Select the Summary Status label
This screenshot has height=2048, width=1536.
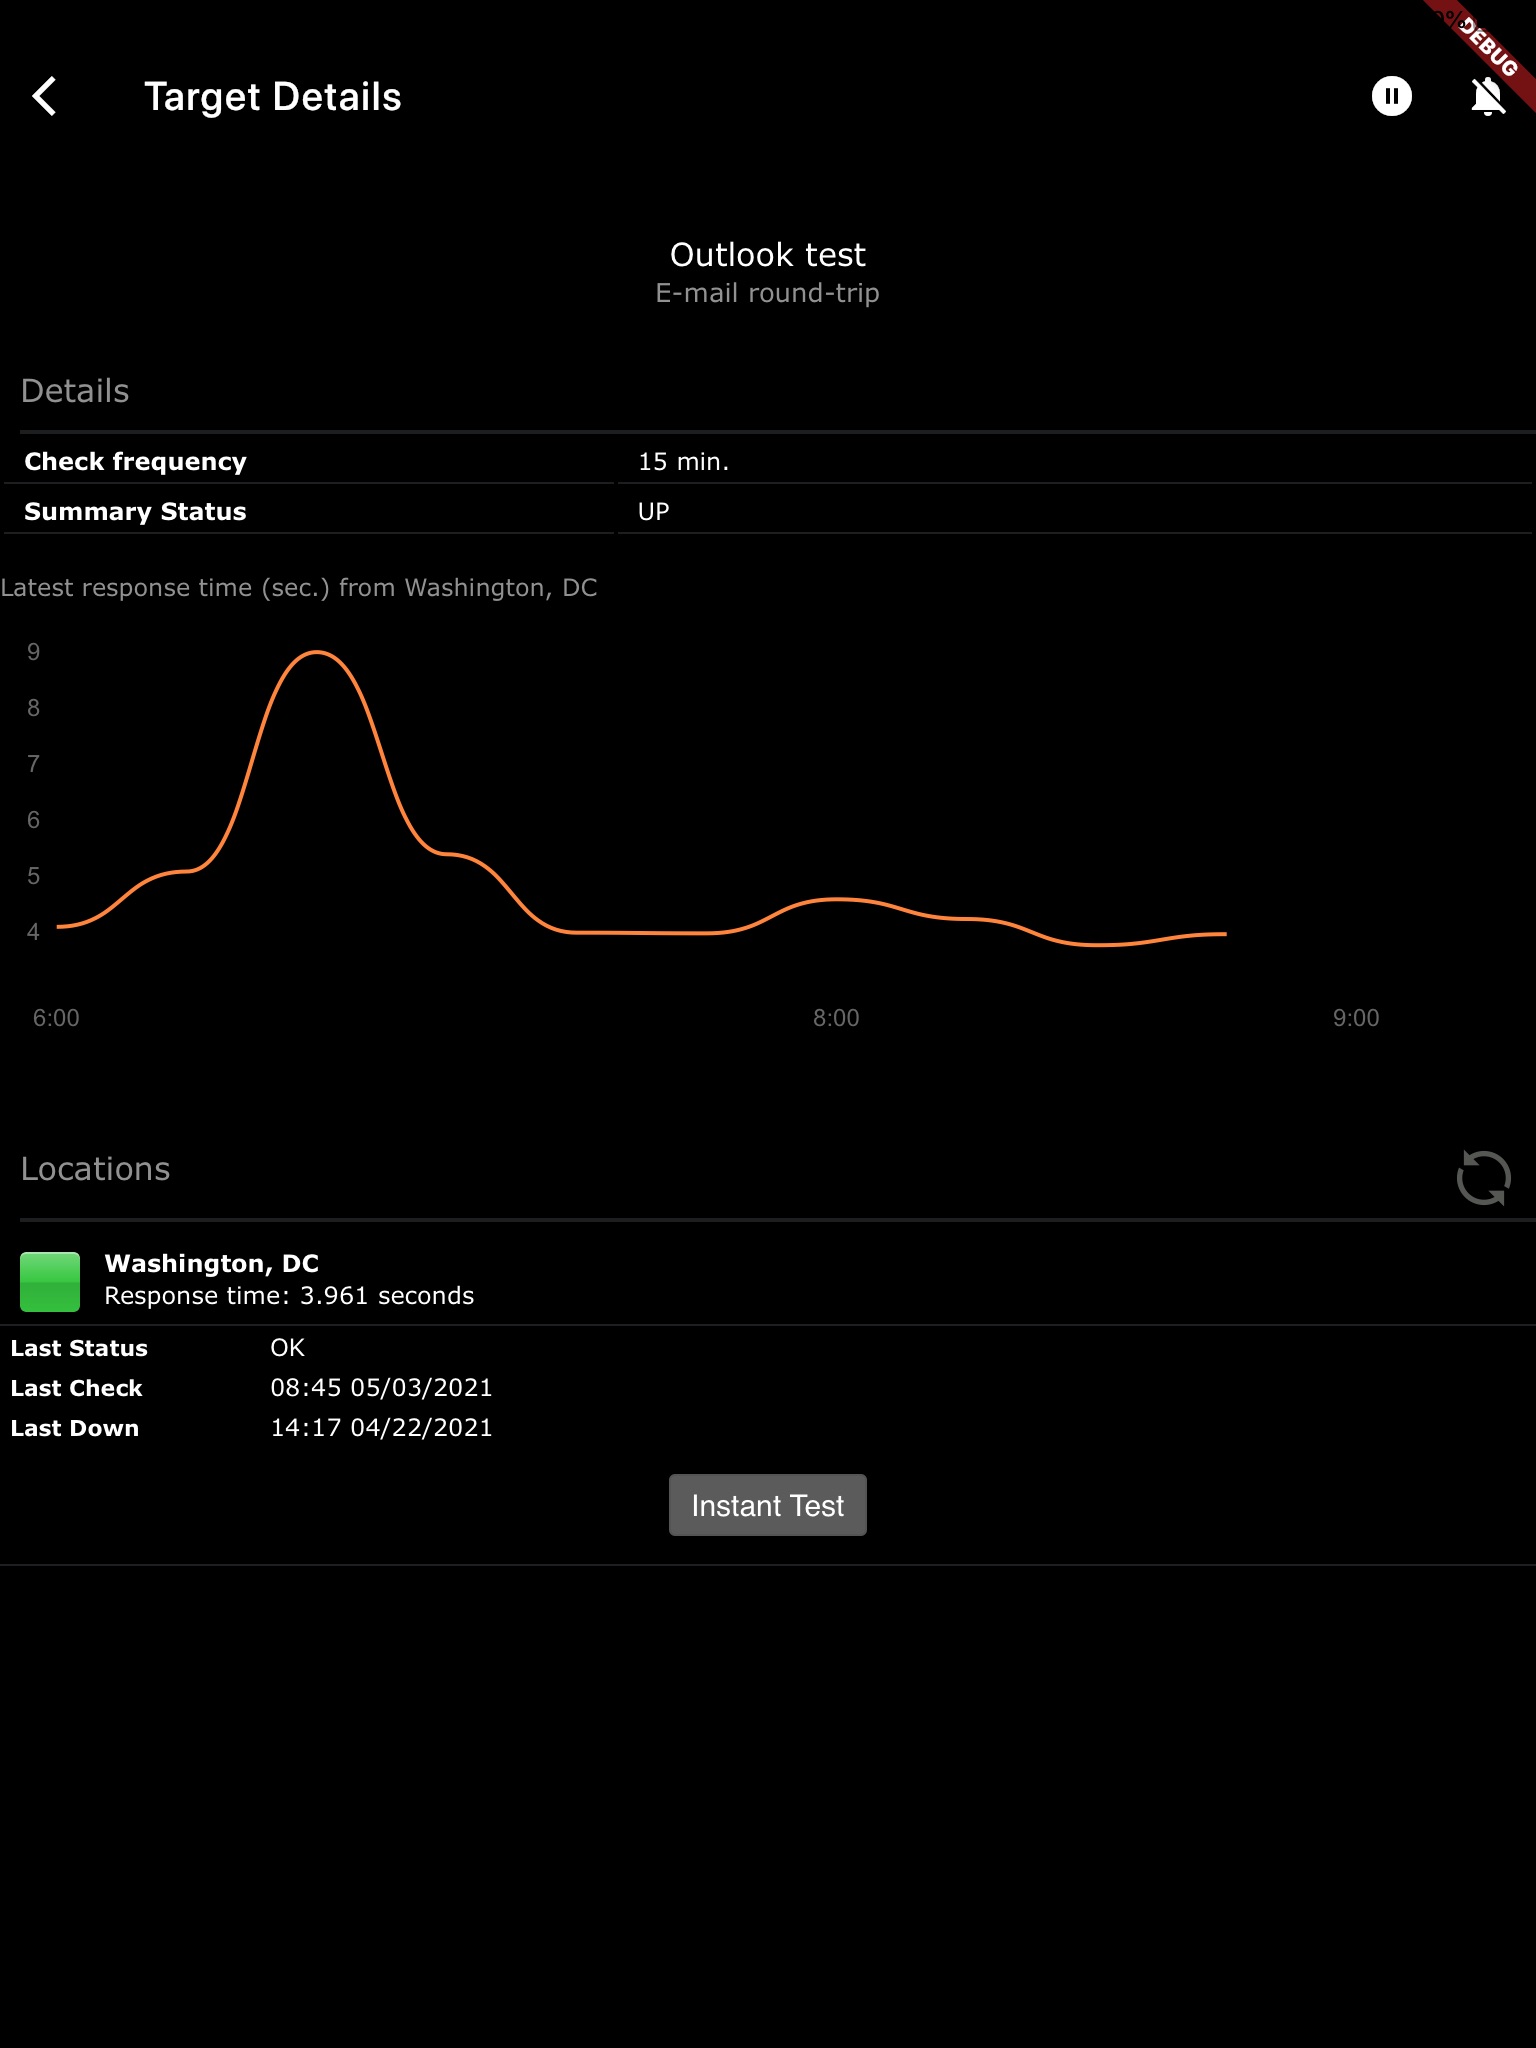135,511
